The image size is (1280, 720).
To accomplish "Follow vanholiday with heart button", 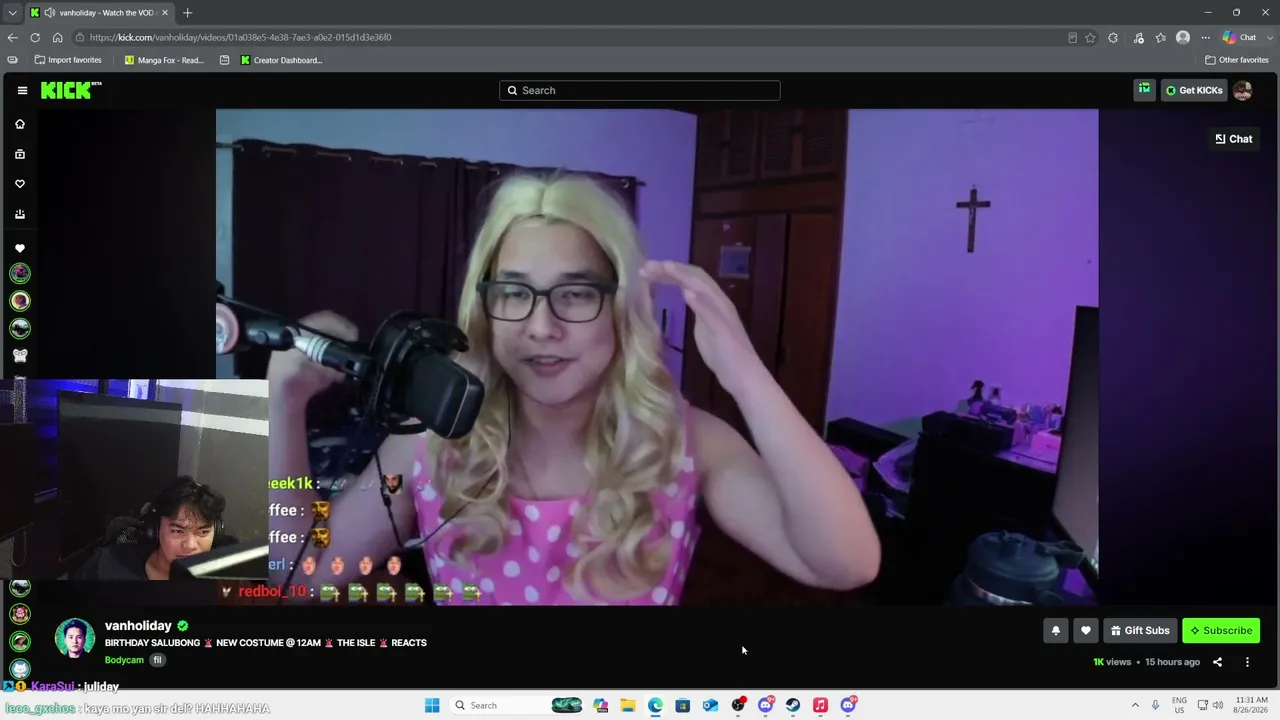I will pos(1085,631).
